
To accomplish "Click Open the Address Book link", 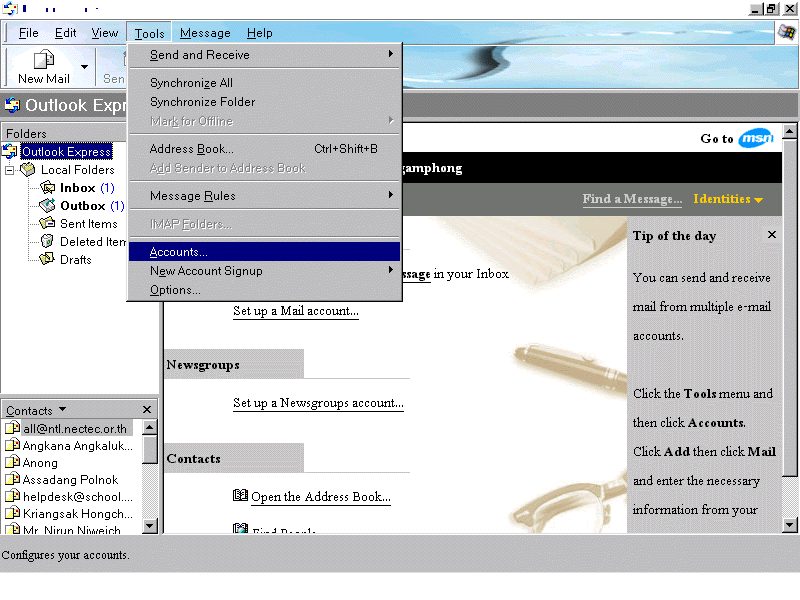I will pyautogui.click(x=321, y=497).
